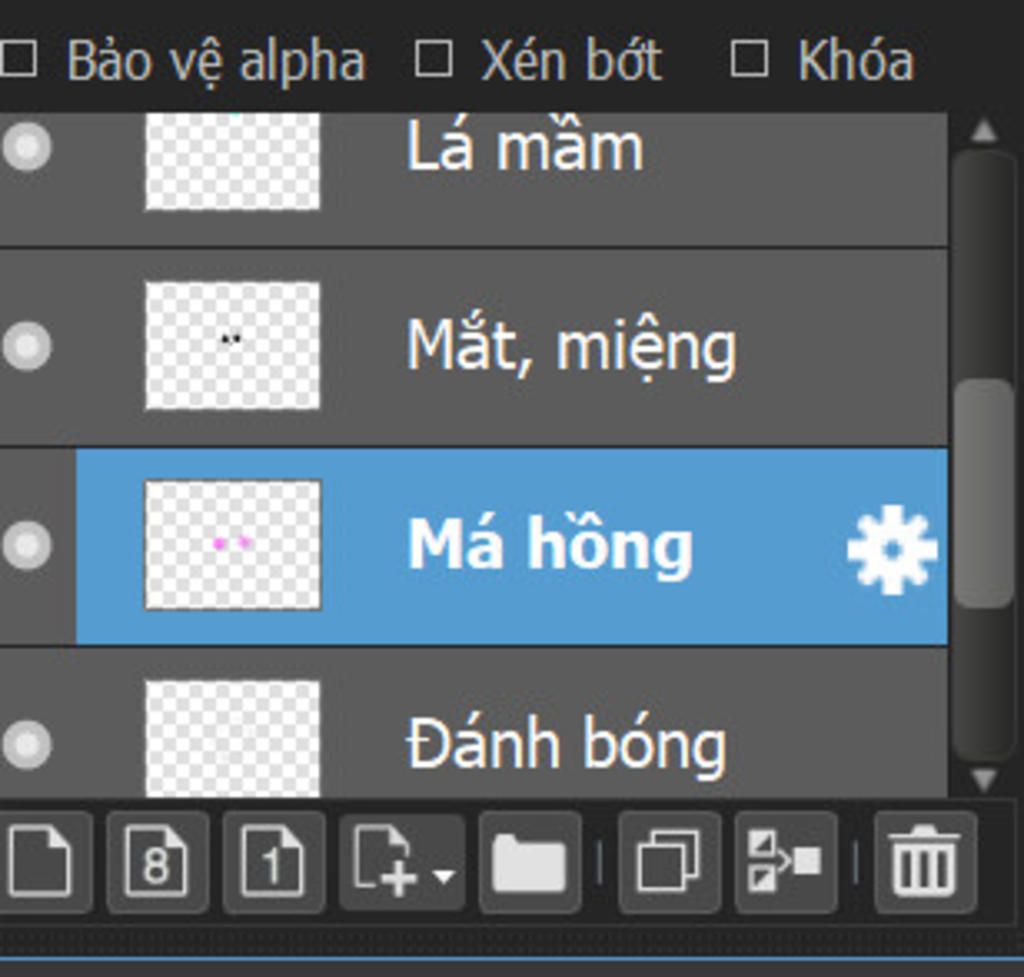Merge layer down icon
This screenshot has width=1024, height=977.
click(786, 861)
